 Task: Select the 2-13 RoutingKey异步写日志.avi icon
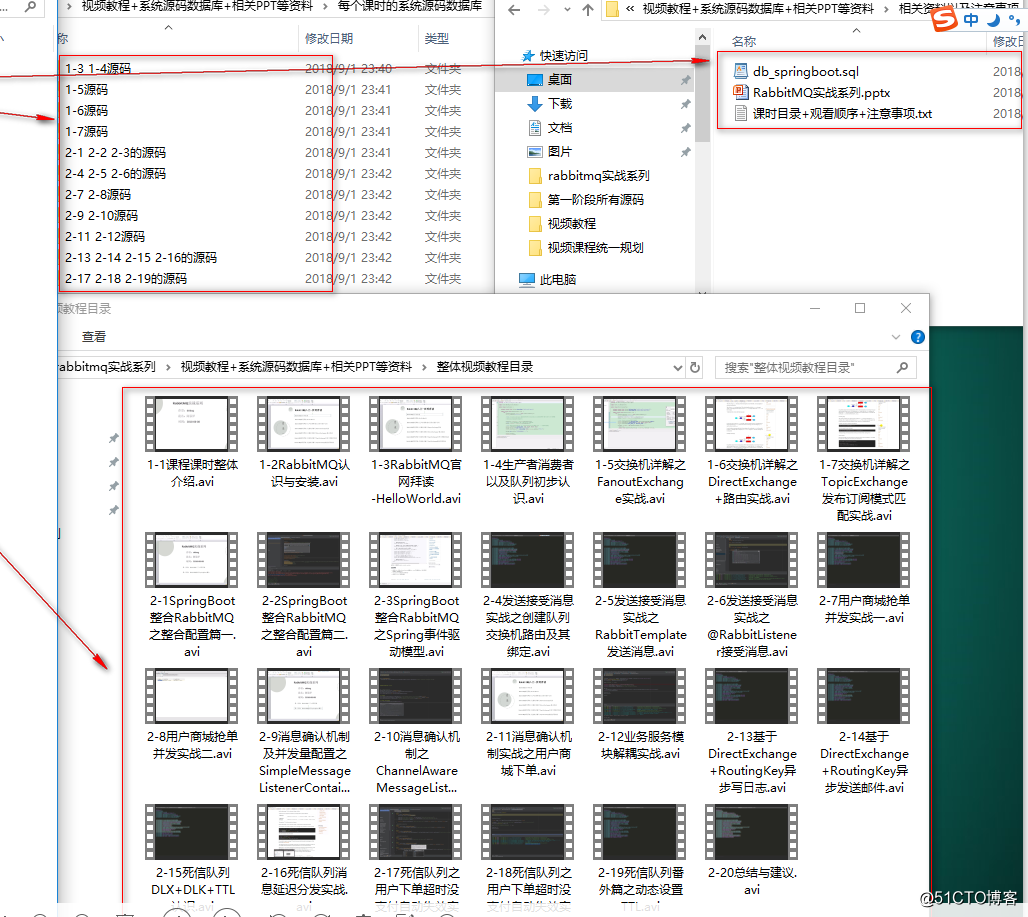(751, 696)
